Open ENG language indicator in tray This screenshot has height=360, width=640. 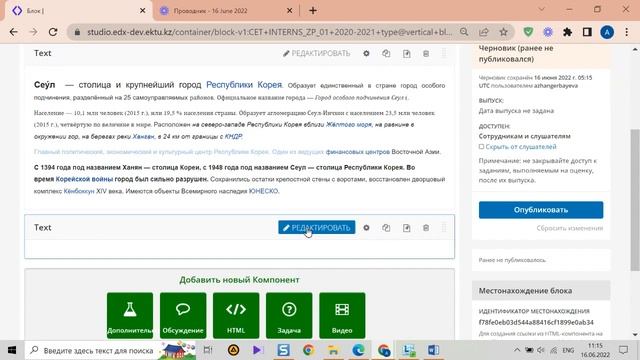[568, 350]
